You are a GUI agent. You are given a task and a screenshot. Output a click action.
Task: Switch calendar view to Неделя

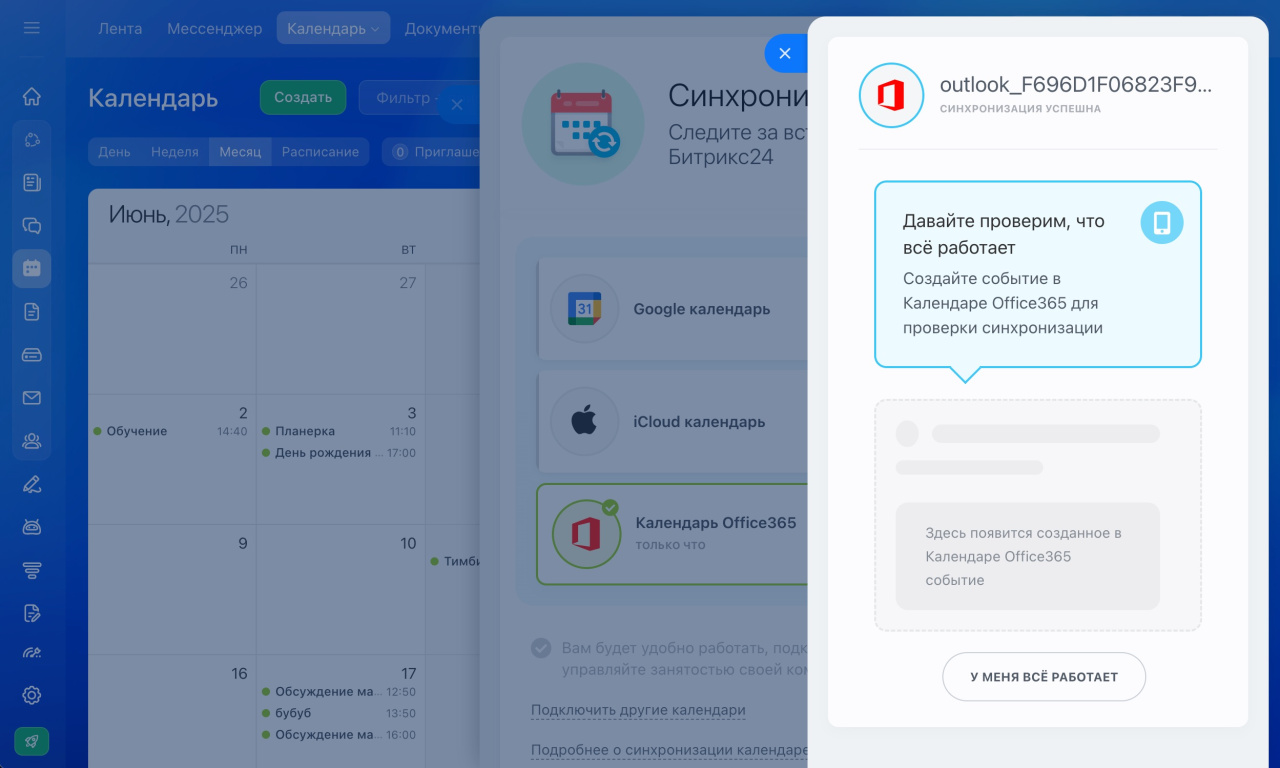click(175, 152)
